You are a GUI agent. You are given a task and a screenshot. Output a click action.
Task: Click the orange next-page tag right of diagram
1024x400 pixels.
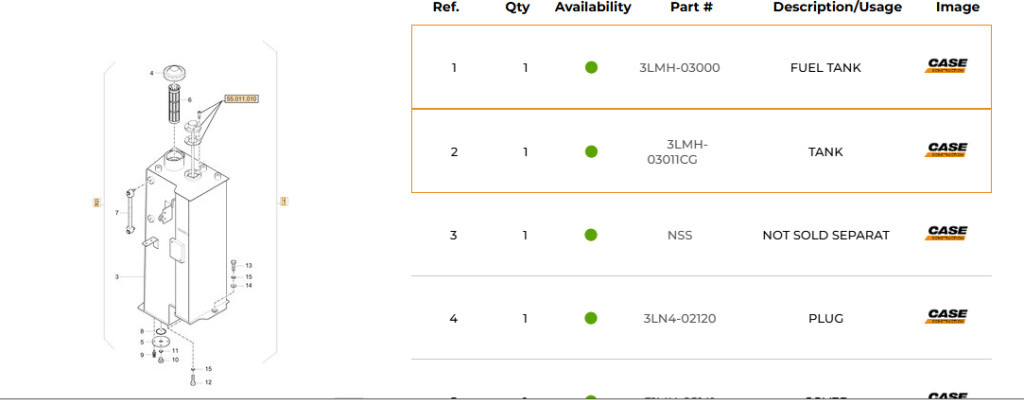pos(284,201)
